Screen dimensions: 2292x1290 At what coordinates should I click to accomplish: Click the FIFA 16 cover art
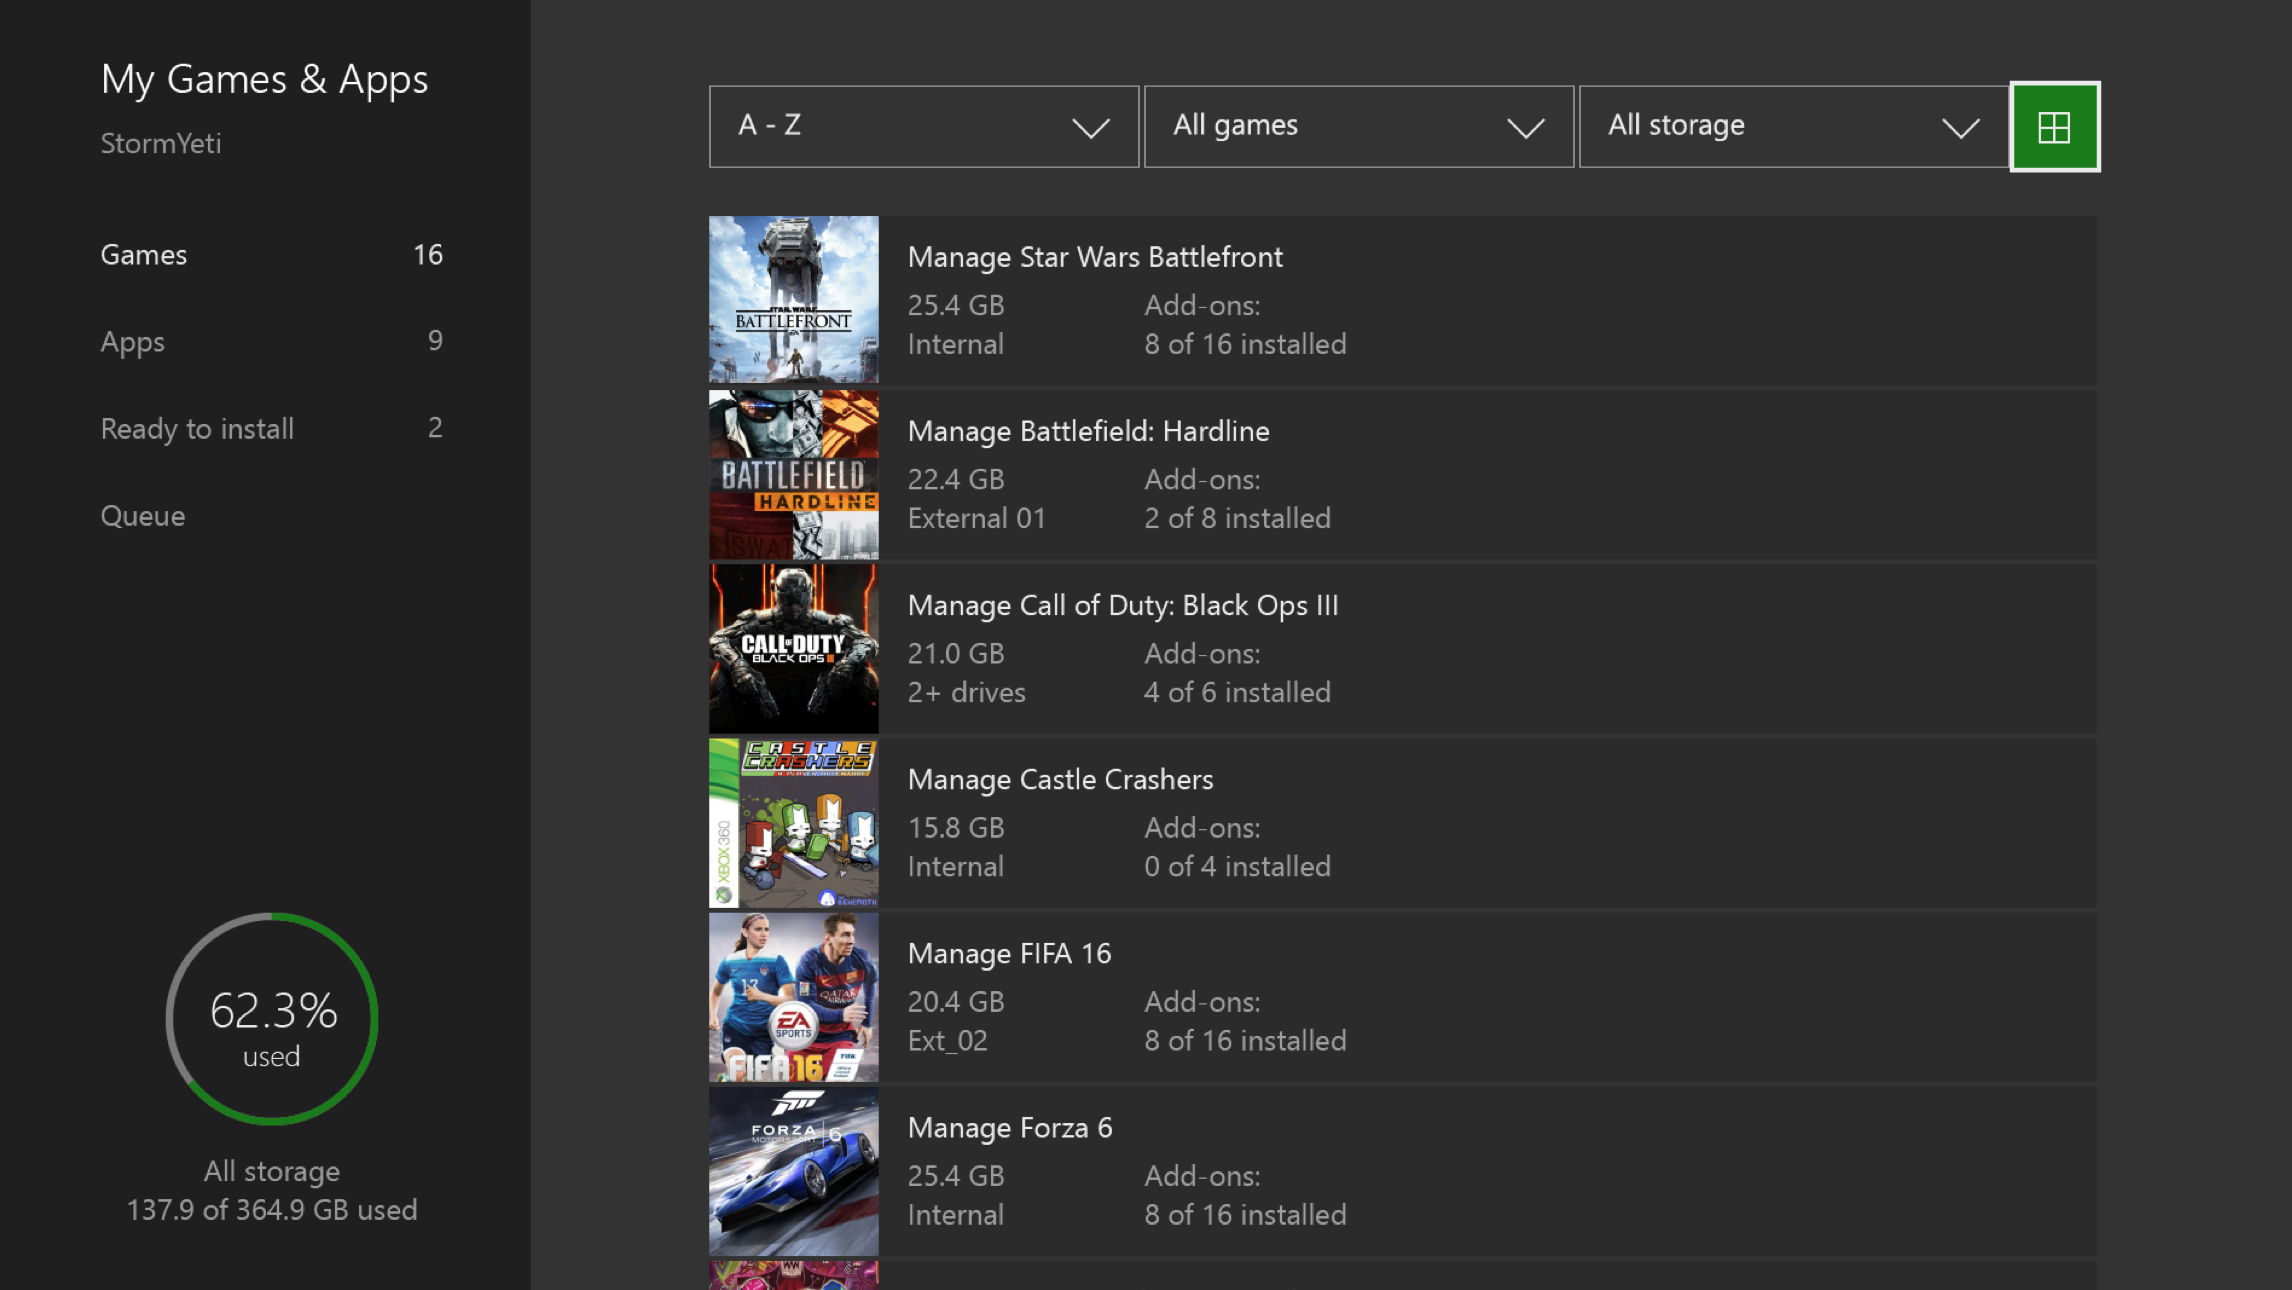tap(794, 996)
